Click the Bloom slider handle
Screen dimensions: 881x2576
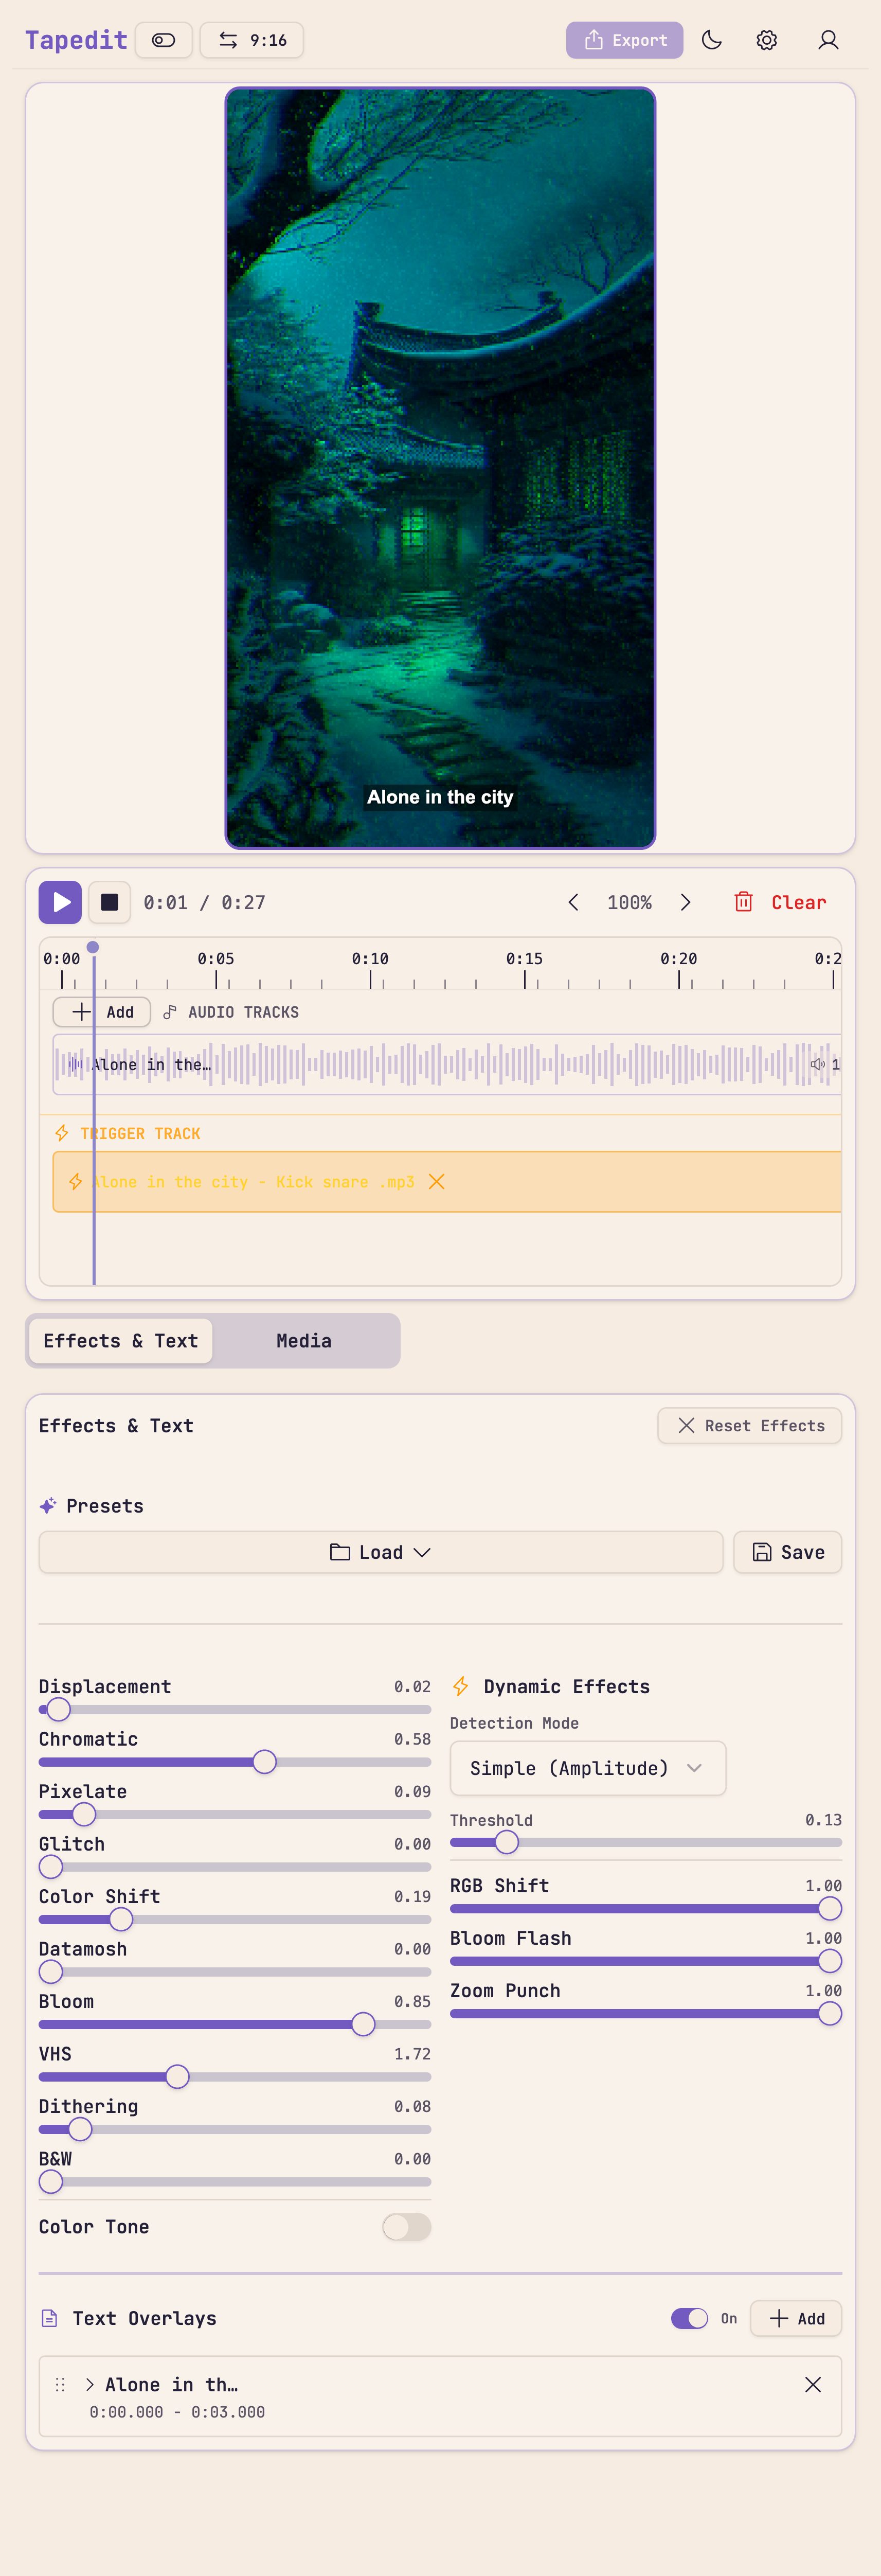point(363,2024)
